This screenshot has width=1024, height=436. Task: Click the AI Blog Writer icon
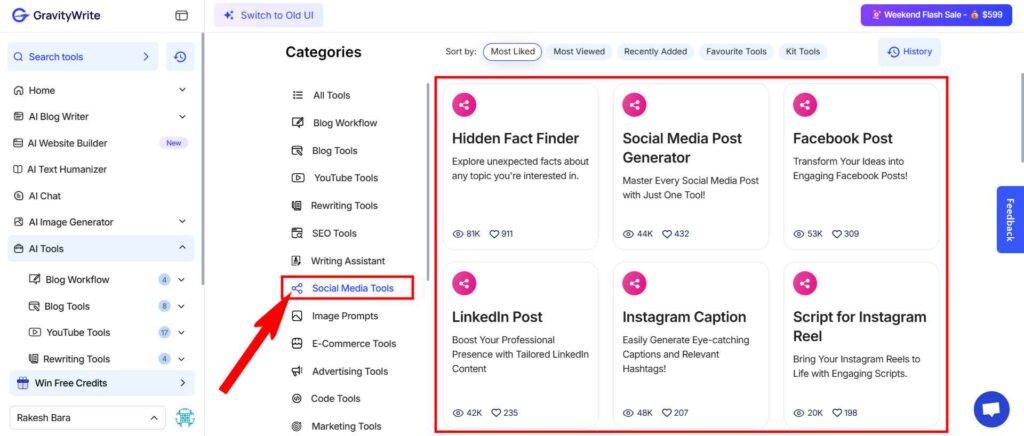pyautogui.click(x=18, y=116)
